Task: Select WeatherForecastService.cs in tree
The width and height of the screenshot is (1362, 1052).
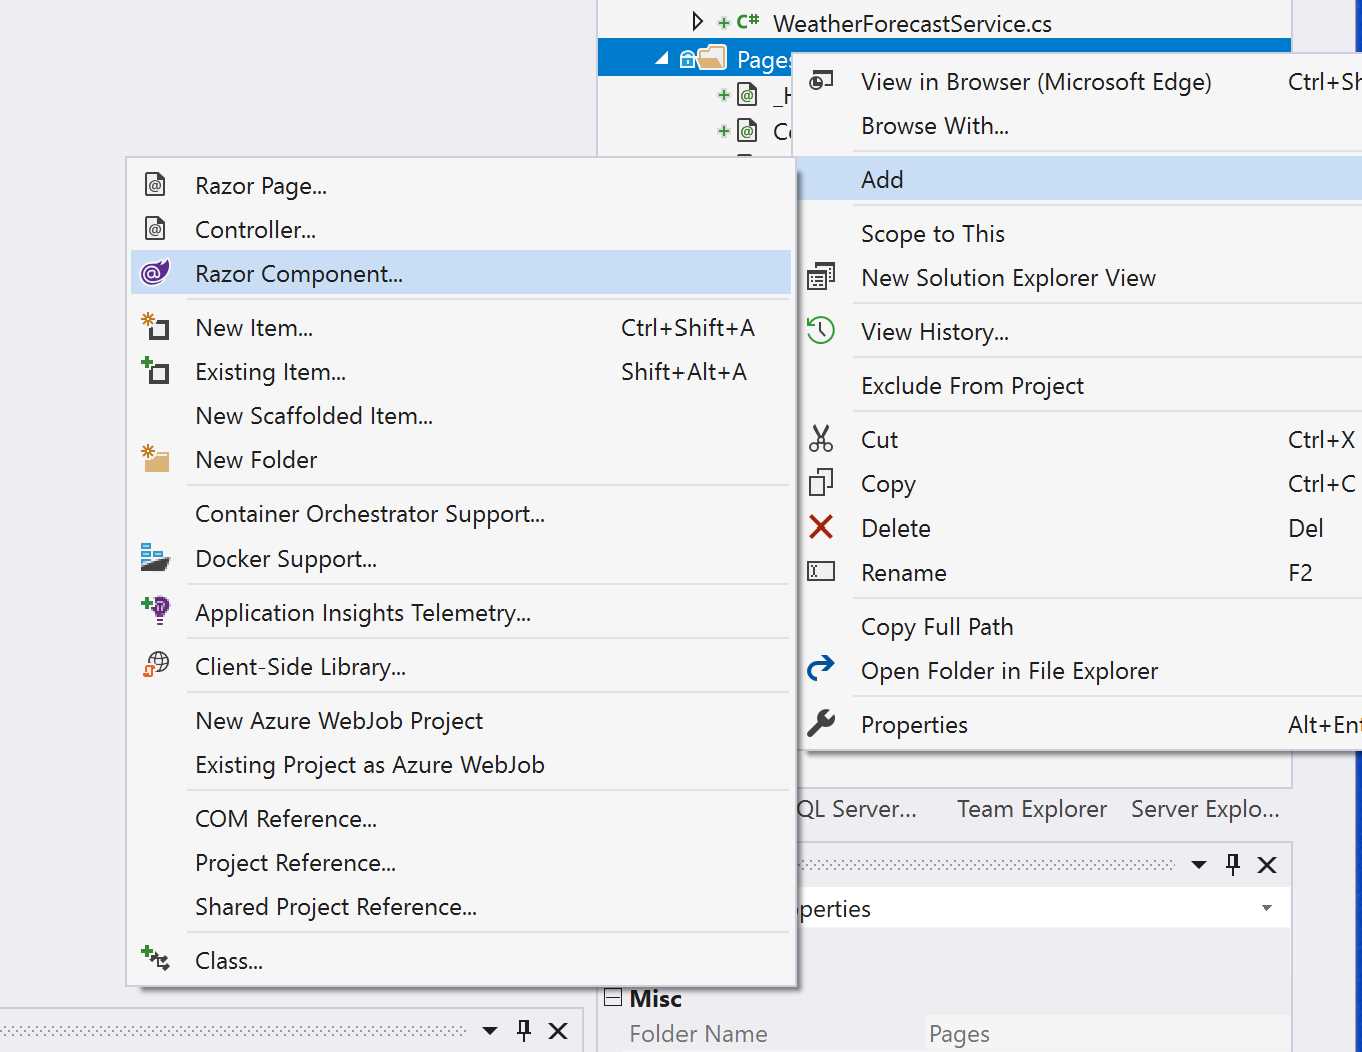Action: click(912, 23)
